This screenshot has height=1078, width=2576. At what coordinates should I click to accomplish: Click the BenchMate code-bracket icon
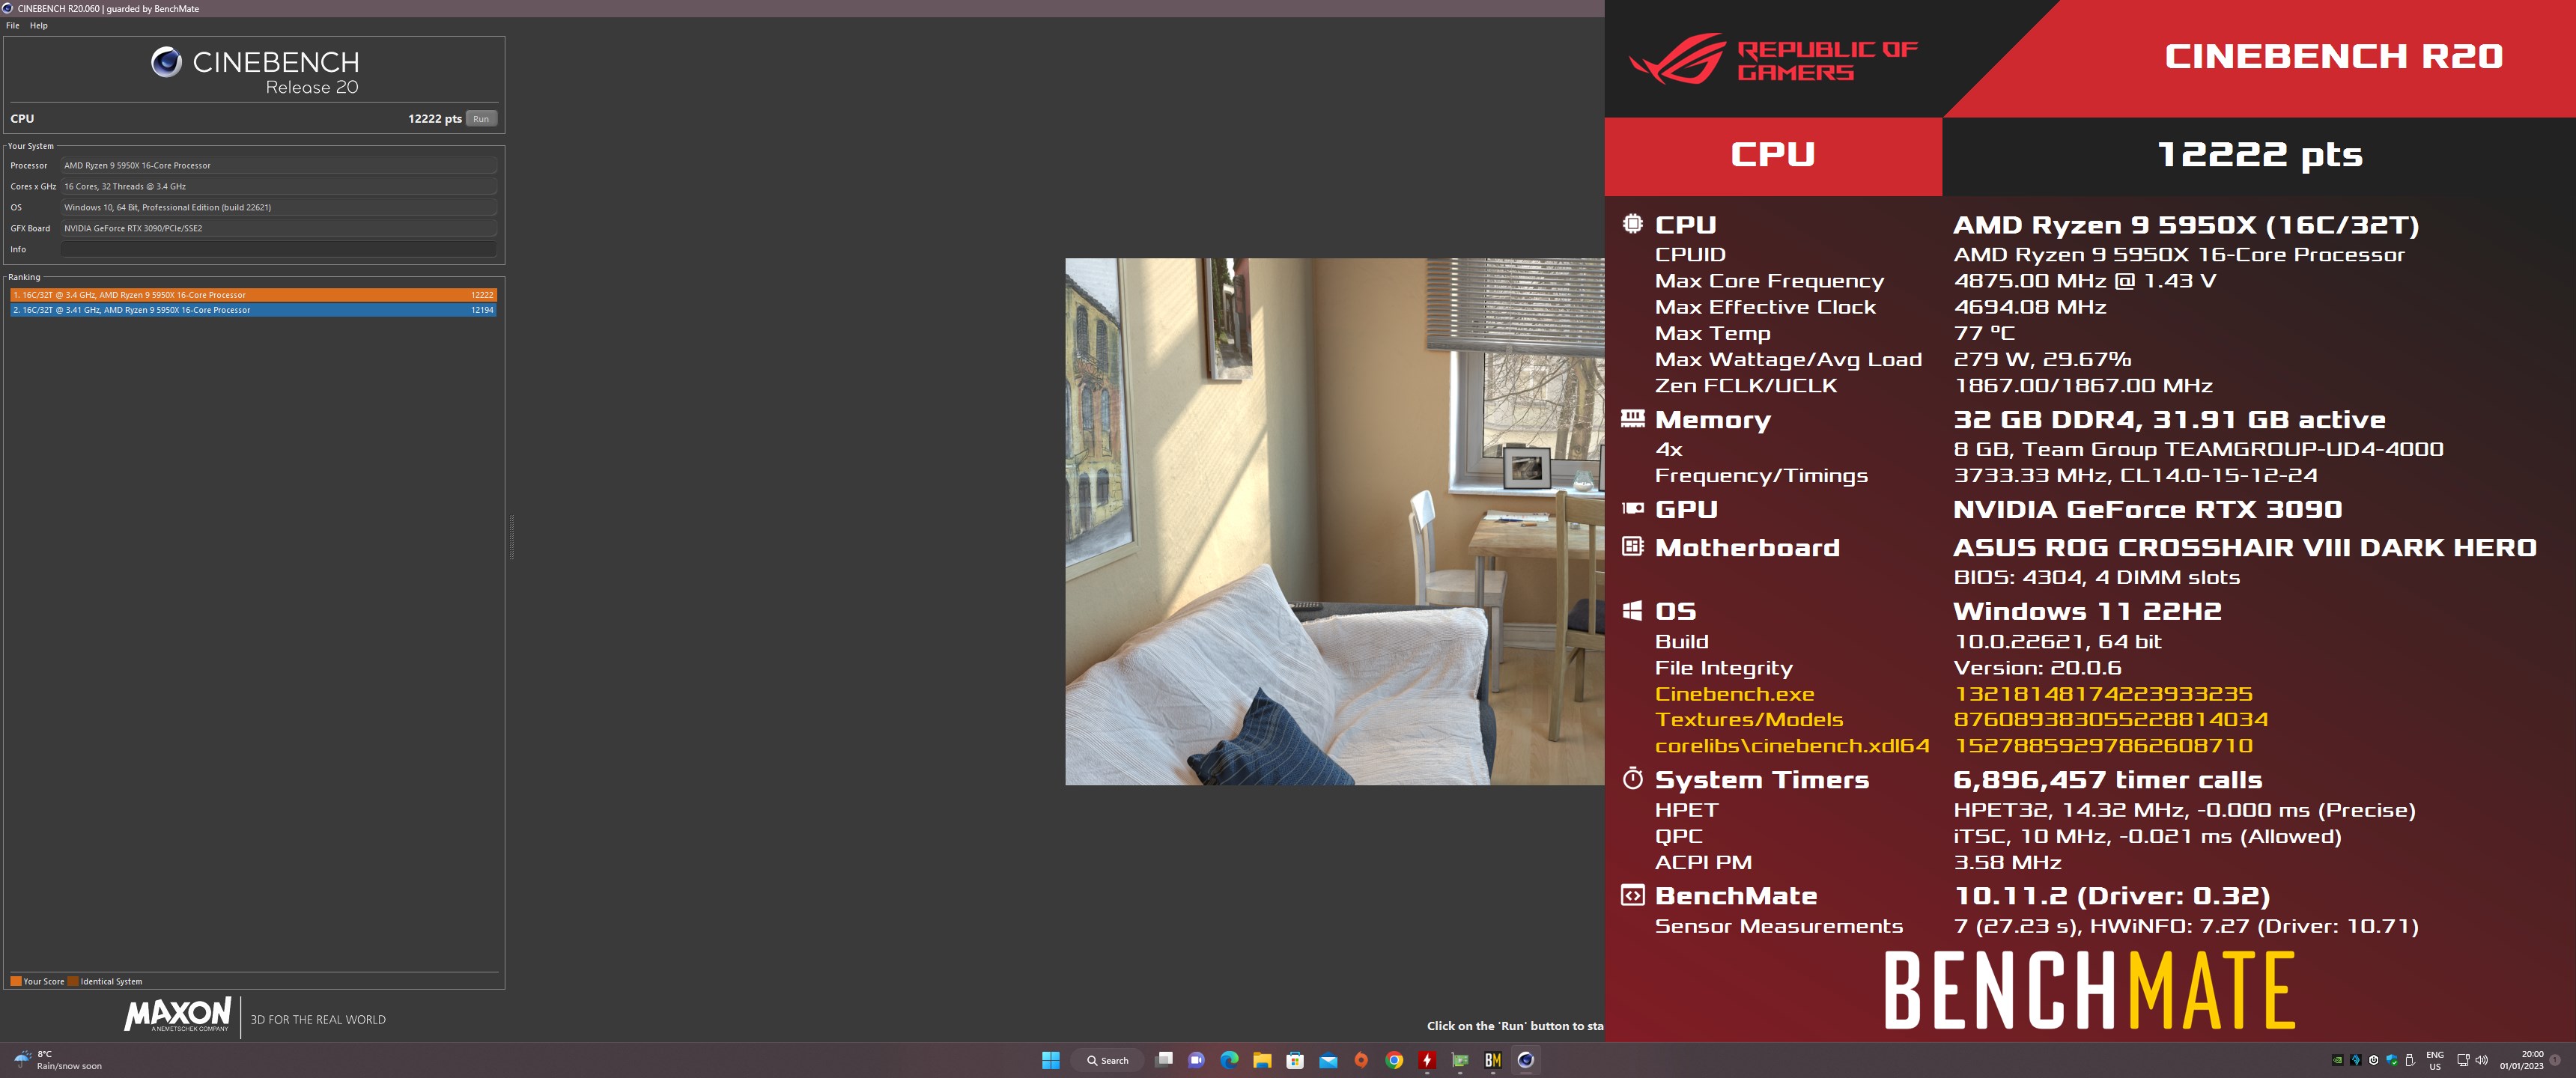pos(1632,895)
